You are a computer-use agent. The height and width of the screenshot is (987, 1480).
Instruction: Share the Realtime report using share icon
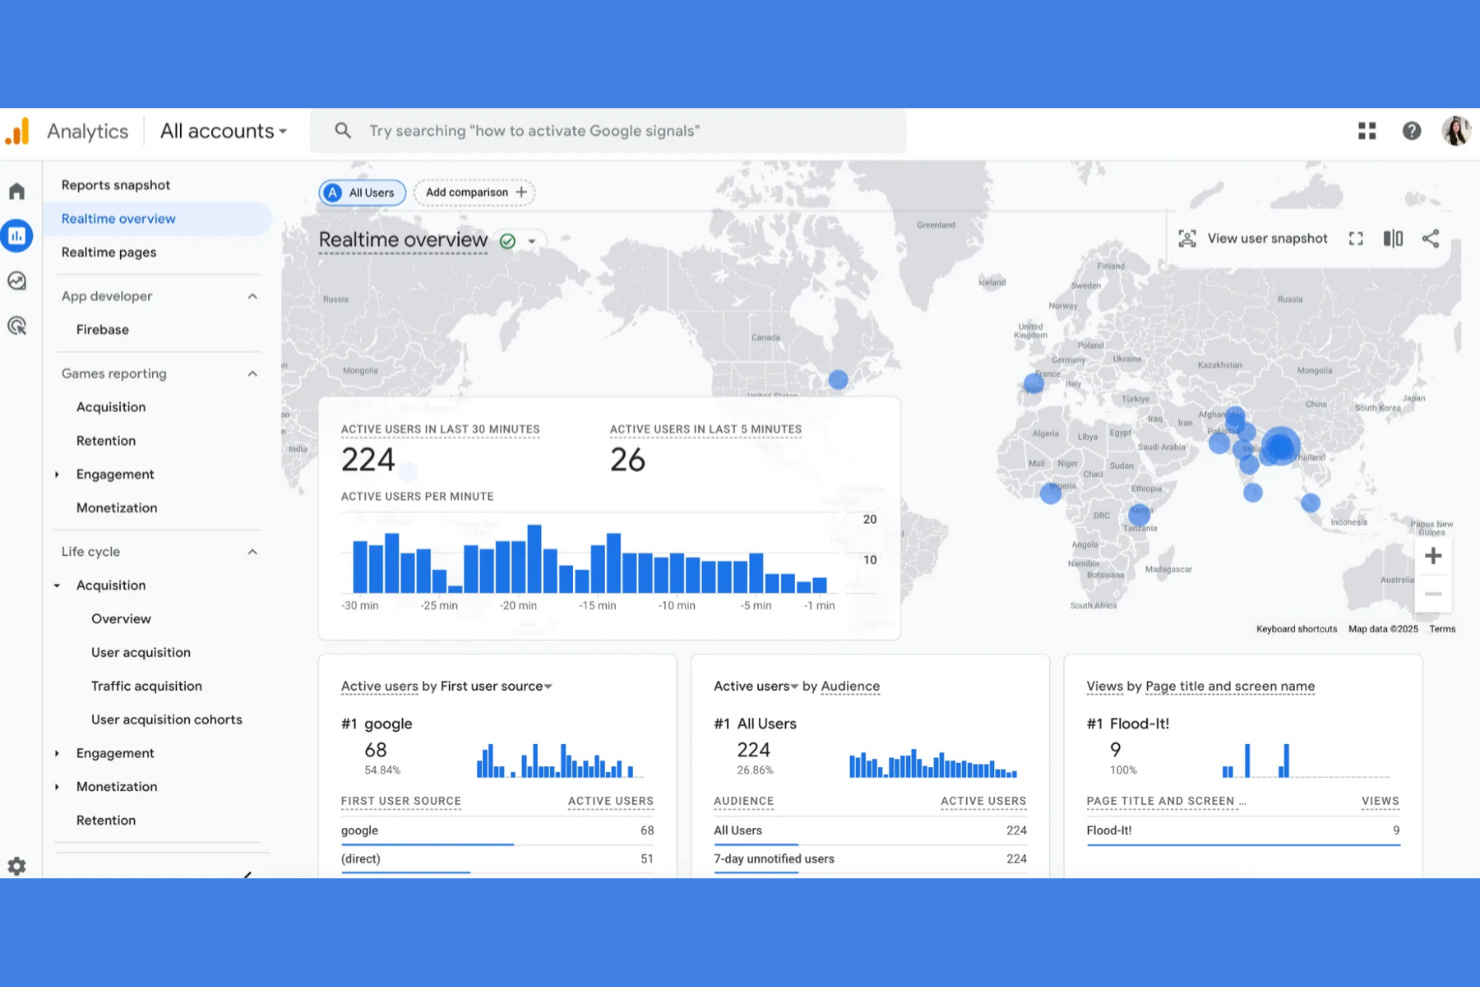point(1430,238)
